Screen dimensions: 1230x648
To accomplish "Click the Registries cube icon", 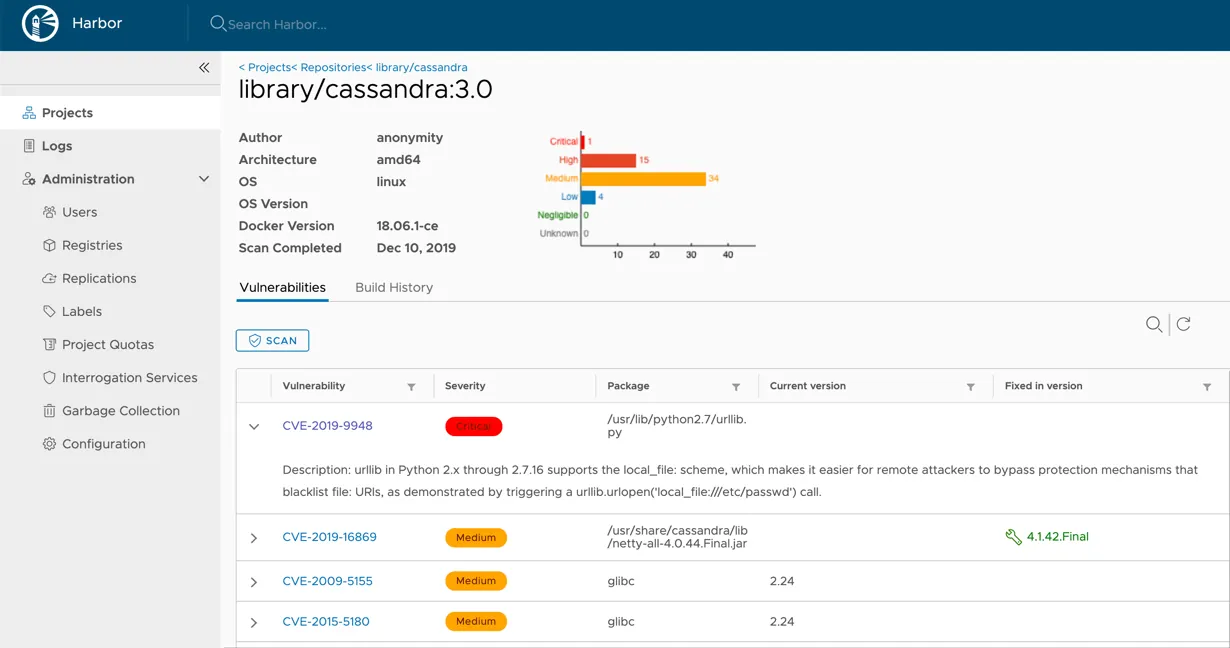I will (x=49, y=245).
